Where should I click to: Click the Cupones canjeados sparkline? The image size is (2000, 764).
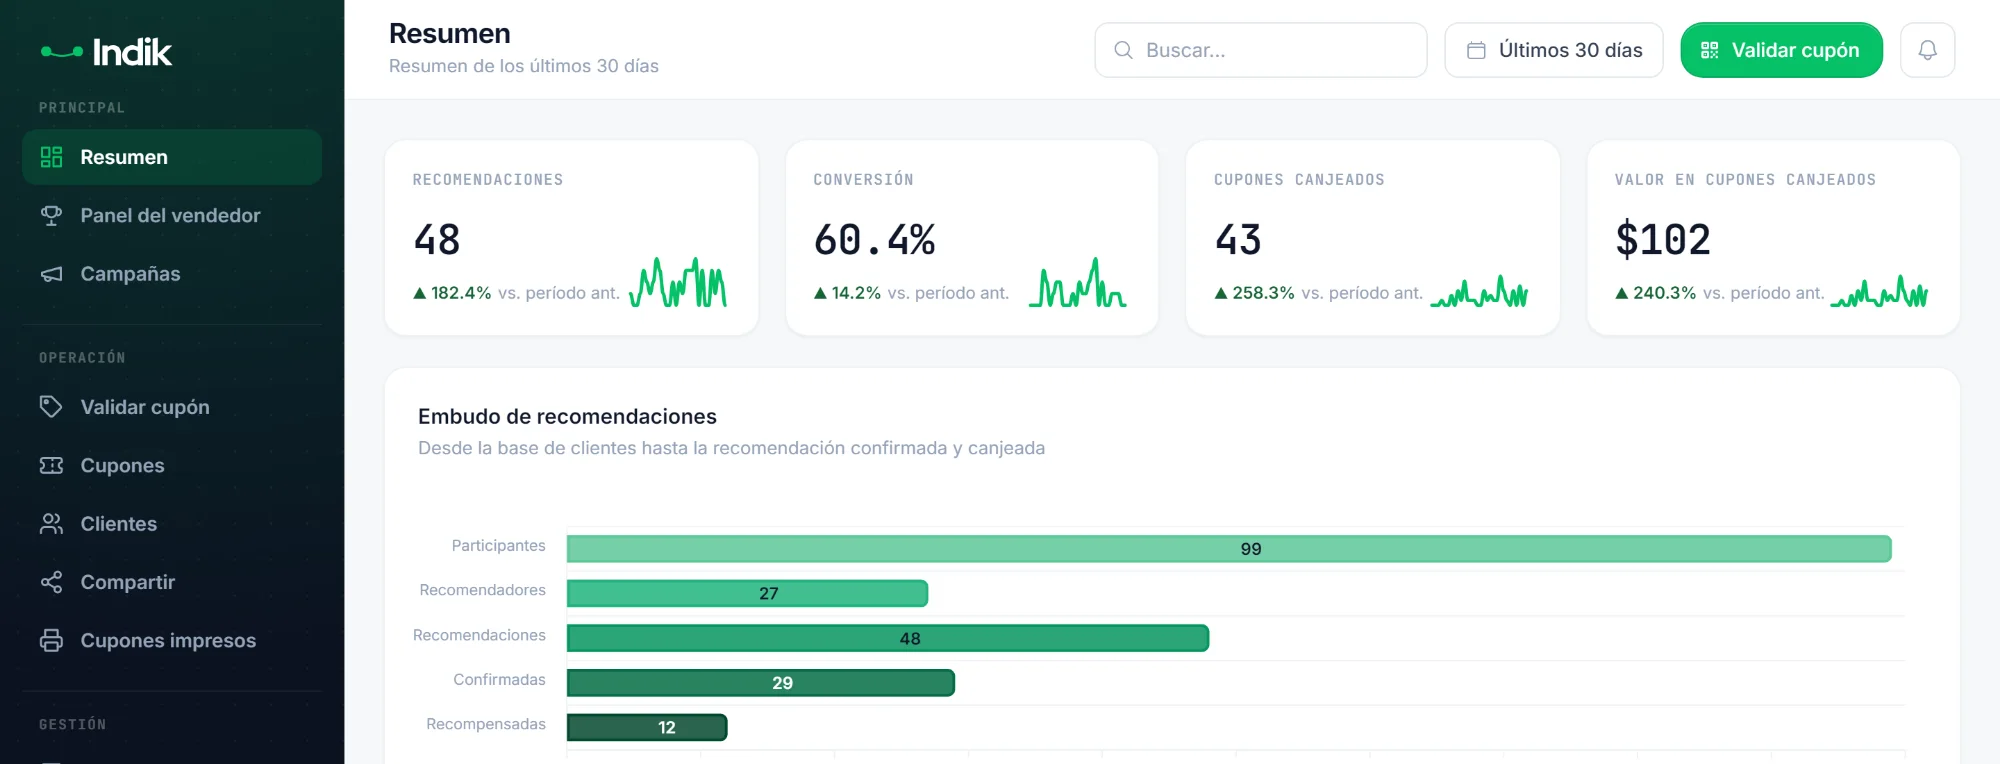1479,291
